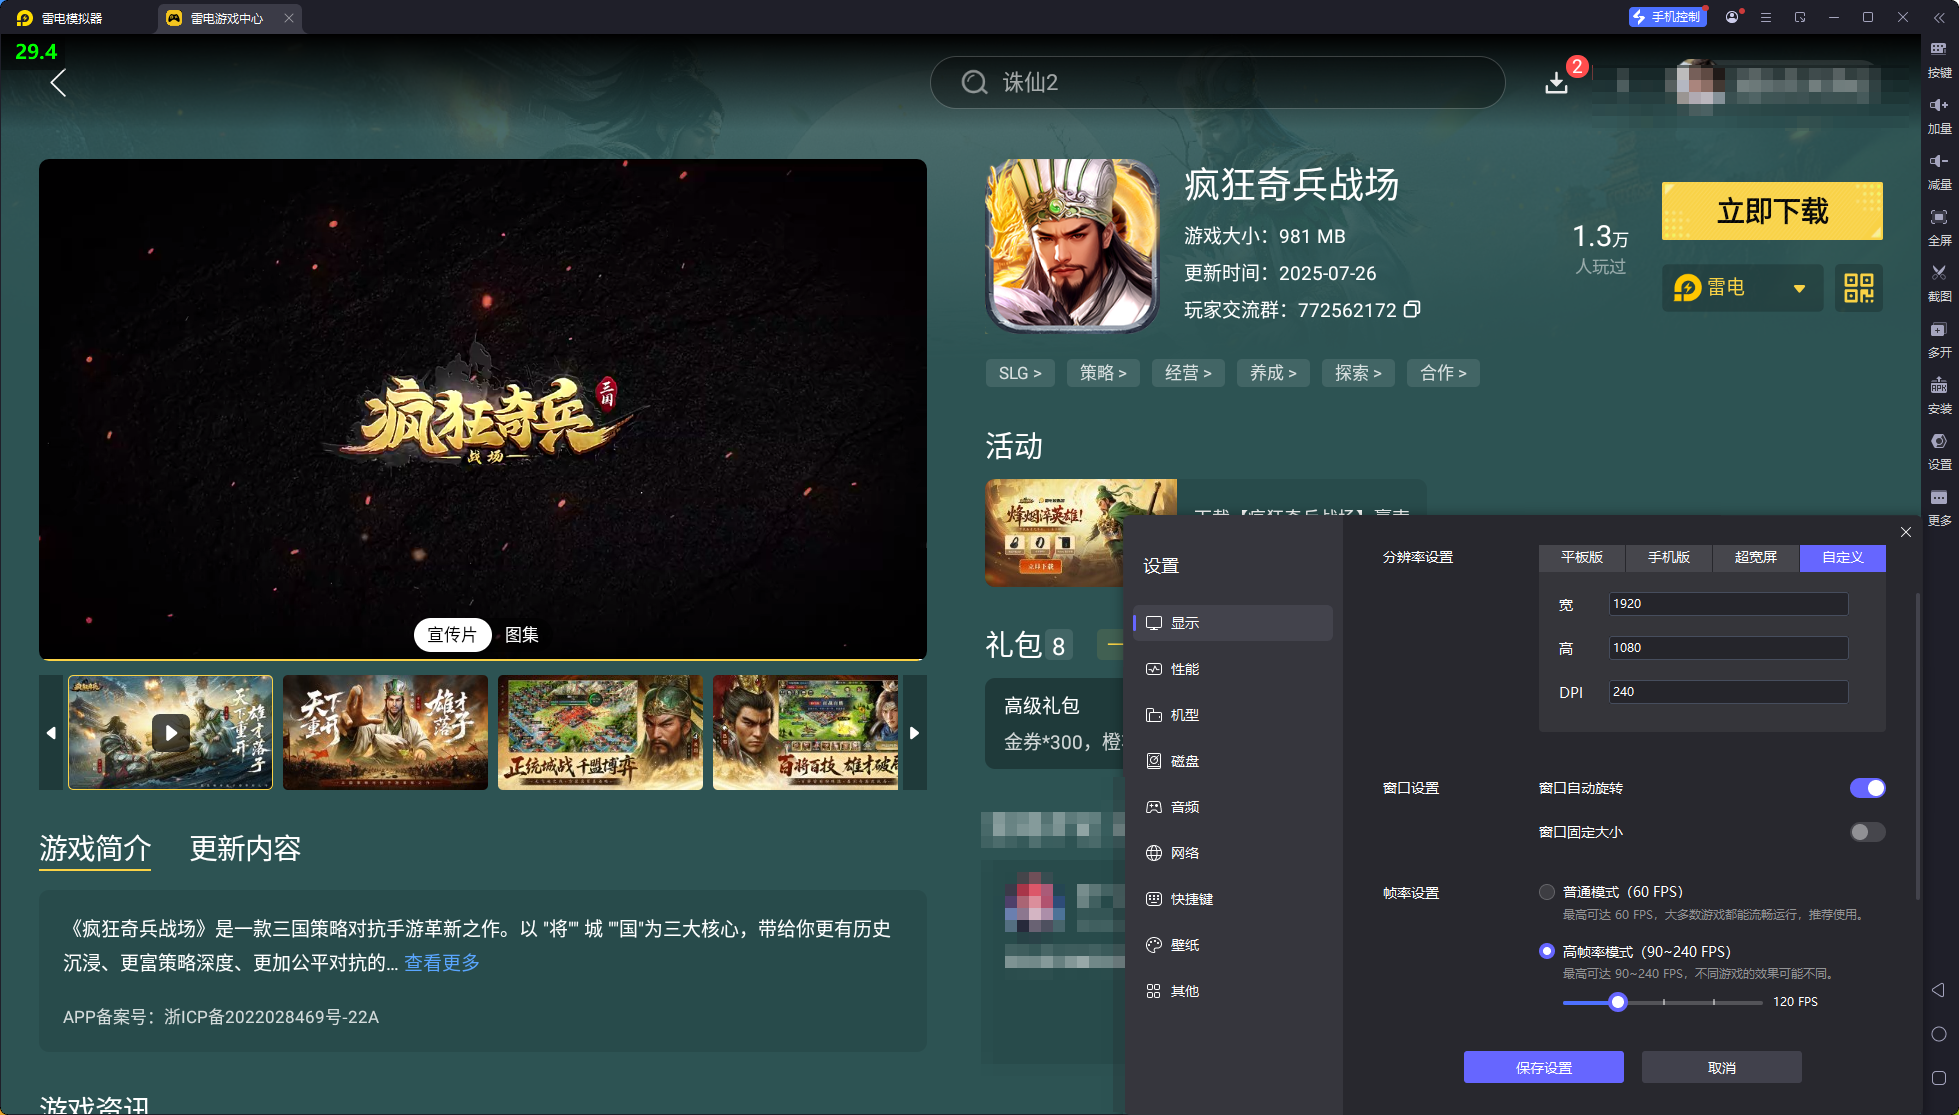Open the 性能 performance settings section
The width and height of the screenshot is (1959, 1115).
1233,669
